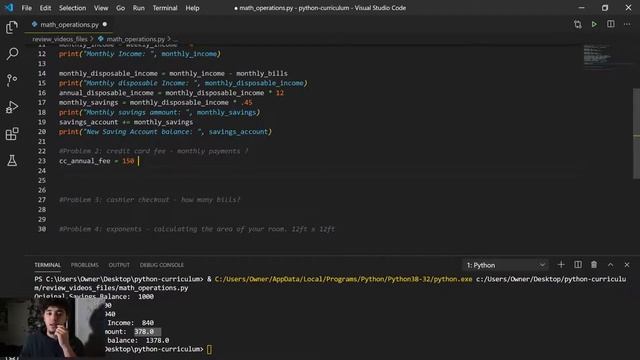Screen dimensions: 640x360
Task: Open the Edit menu
Action: click(x=45, y=8)
